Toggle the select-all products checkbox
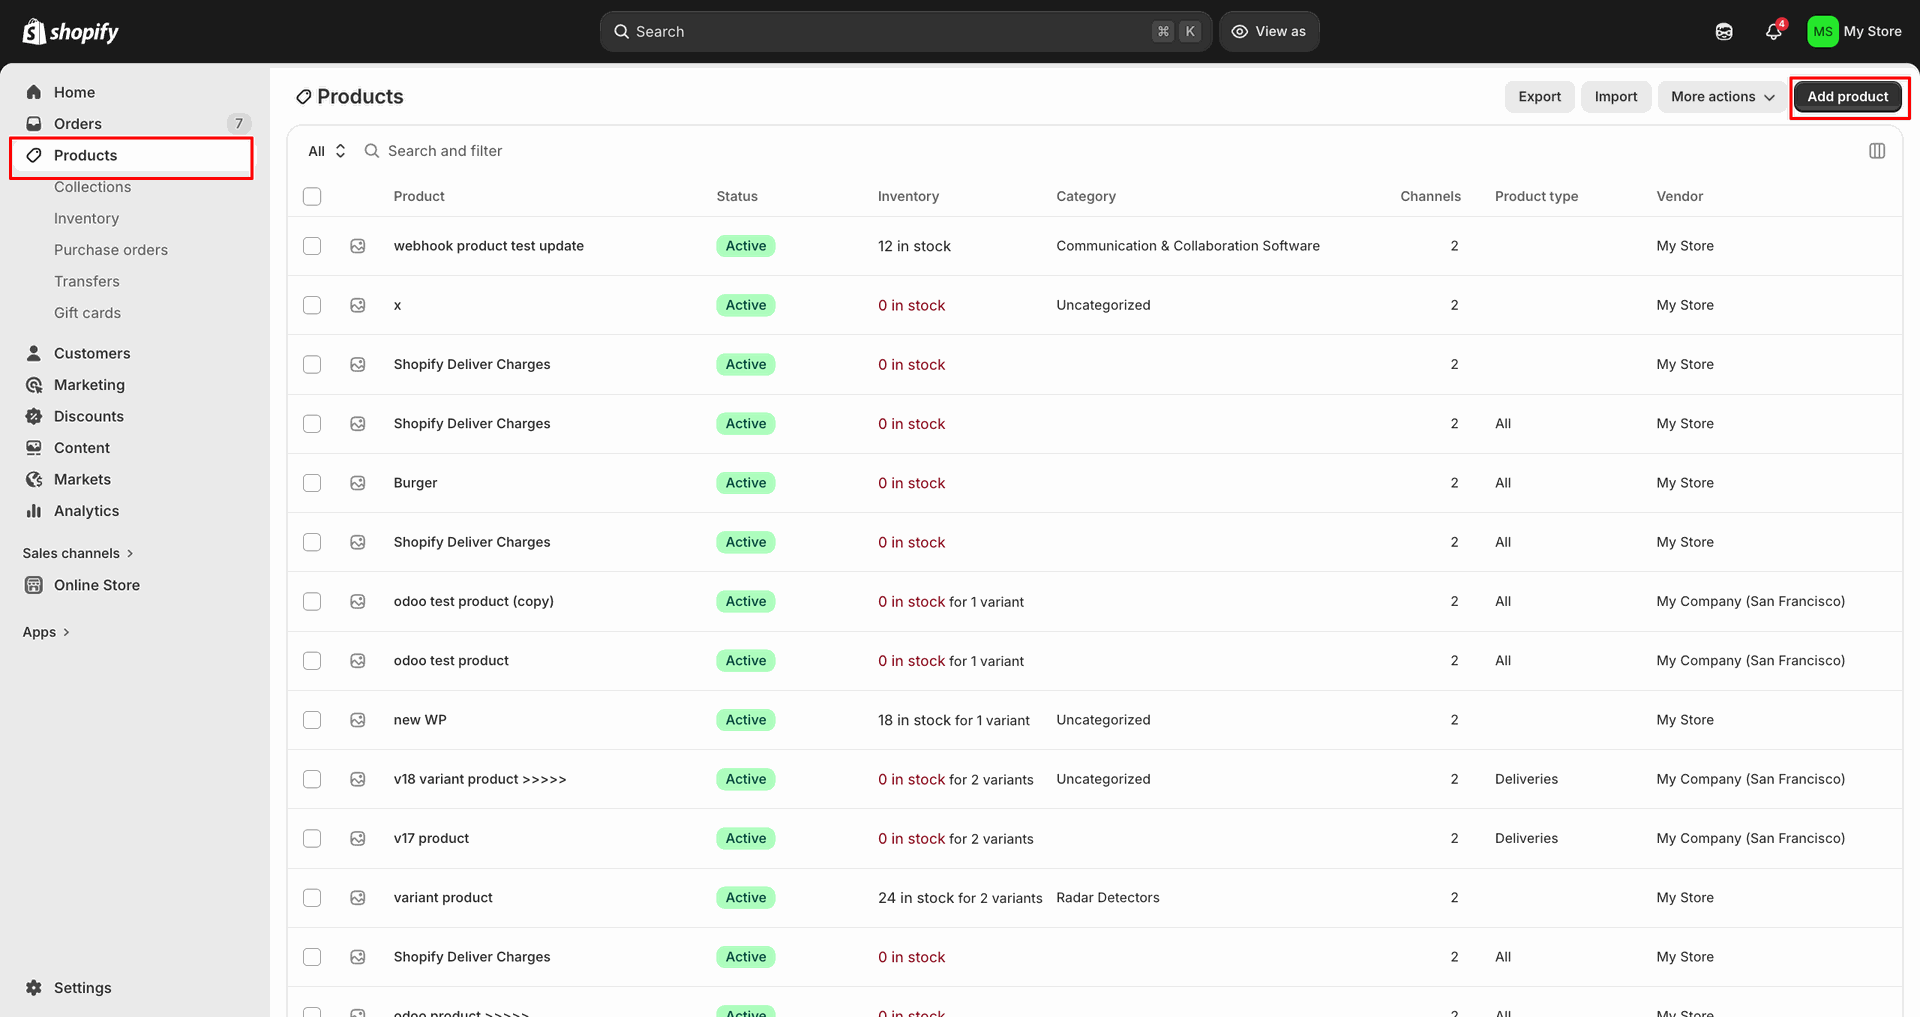Screen dimensions: 1920x1017 pos(312,196)
